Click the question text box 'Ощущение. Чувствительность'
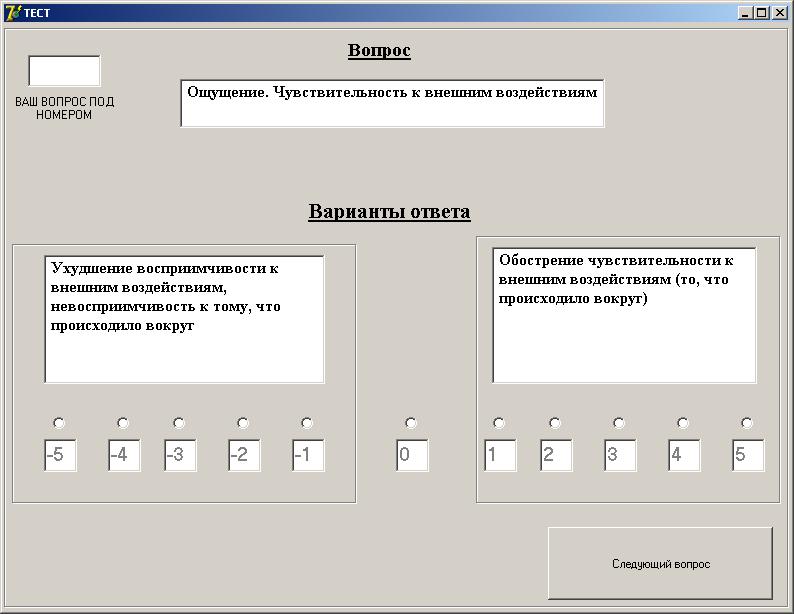This screenshot has height=614, width=794. [x=392, y=103]
